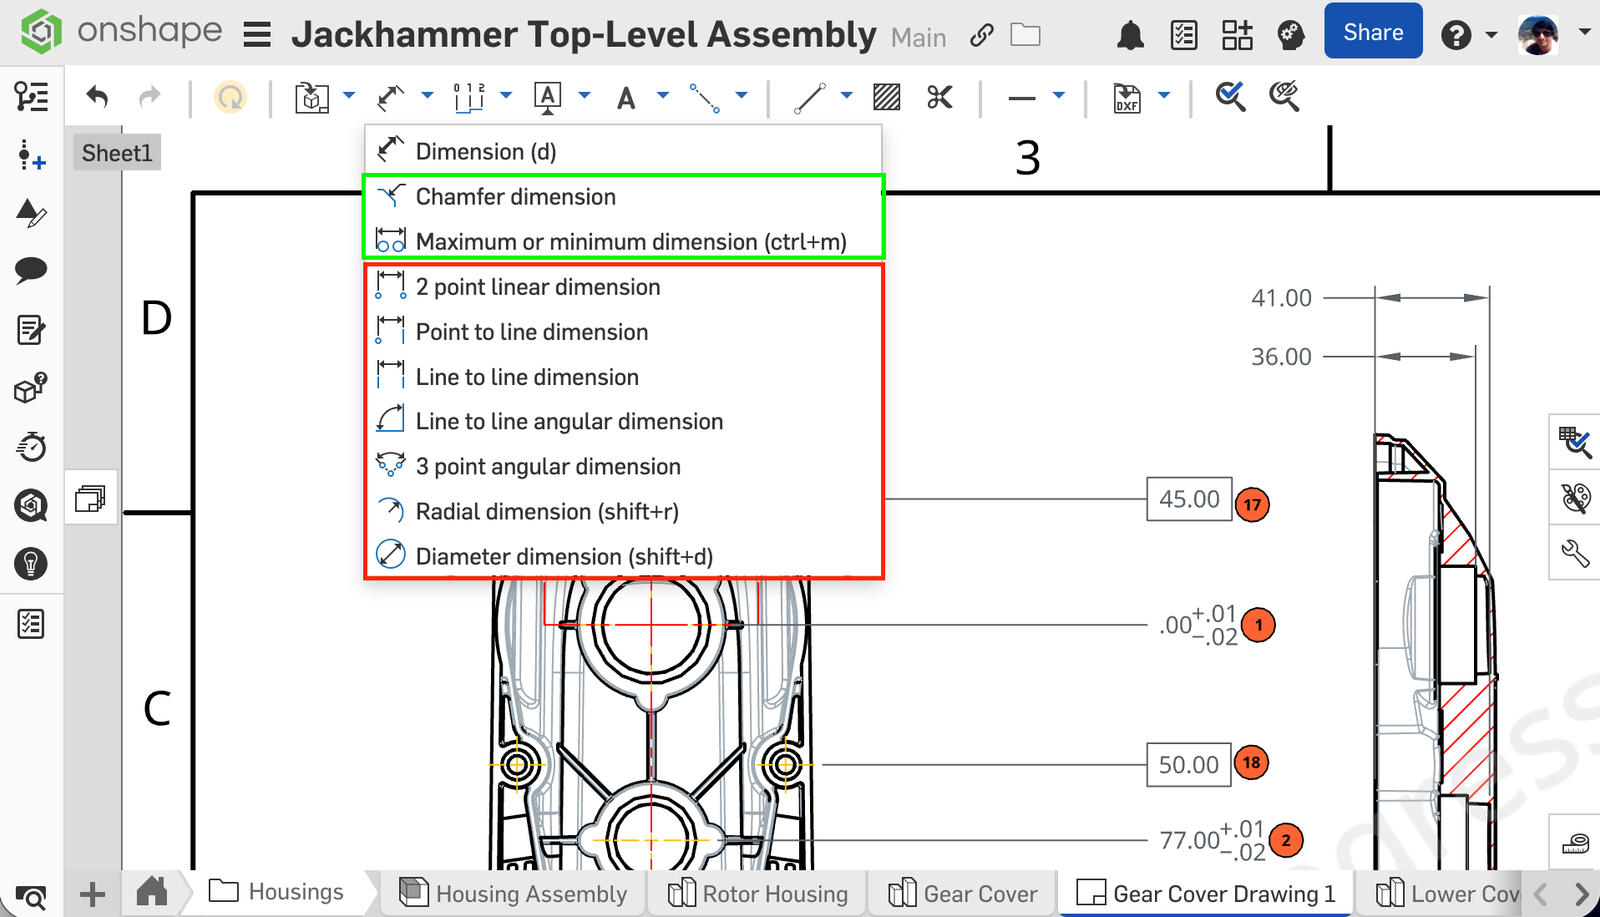Open the comments speech bubble panel
This screenshot has width=1600, height=917.
tap(31, 270)
